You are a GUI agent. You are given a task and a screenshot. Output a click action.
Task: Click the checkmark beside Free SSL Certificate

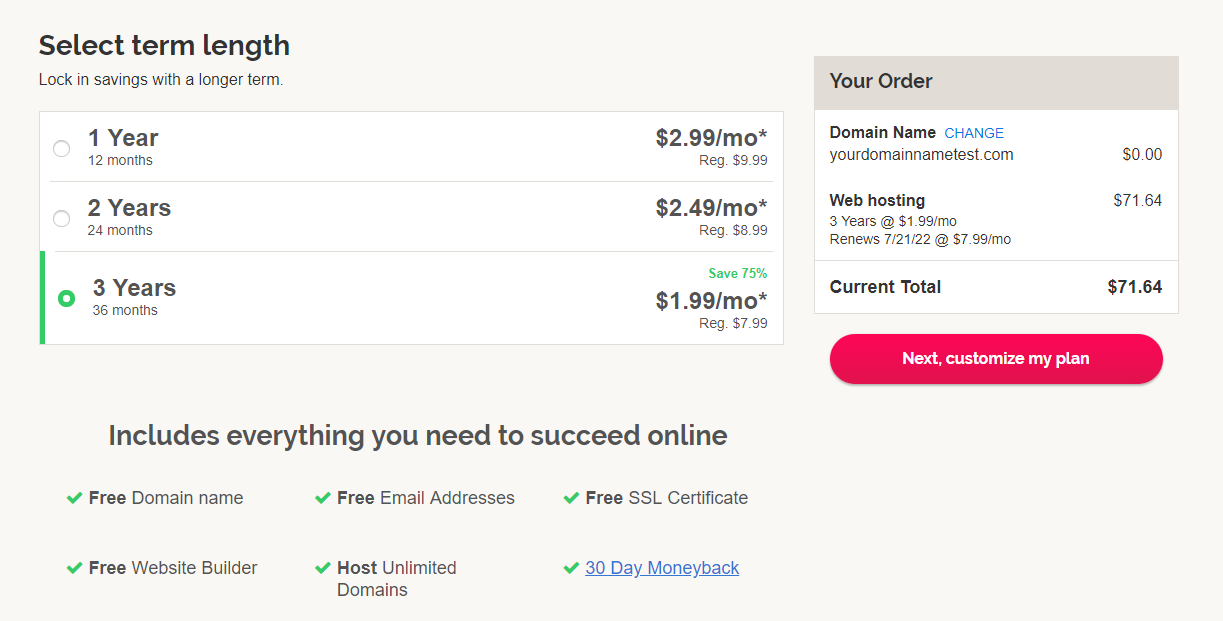[572, 498]
